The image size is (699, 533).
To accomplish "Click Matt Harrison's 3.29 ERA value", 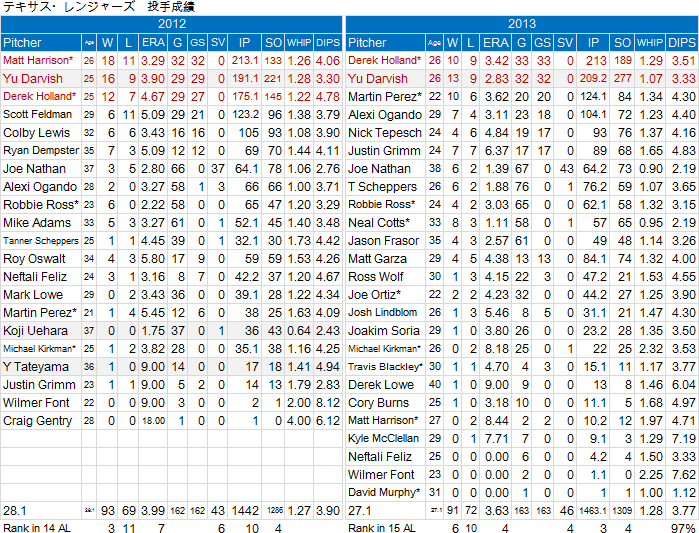I will coord(153,60).
